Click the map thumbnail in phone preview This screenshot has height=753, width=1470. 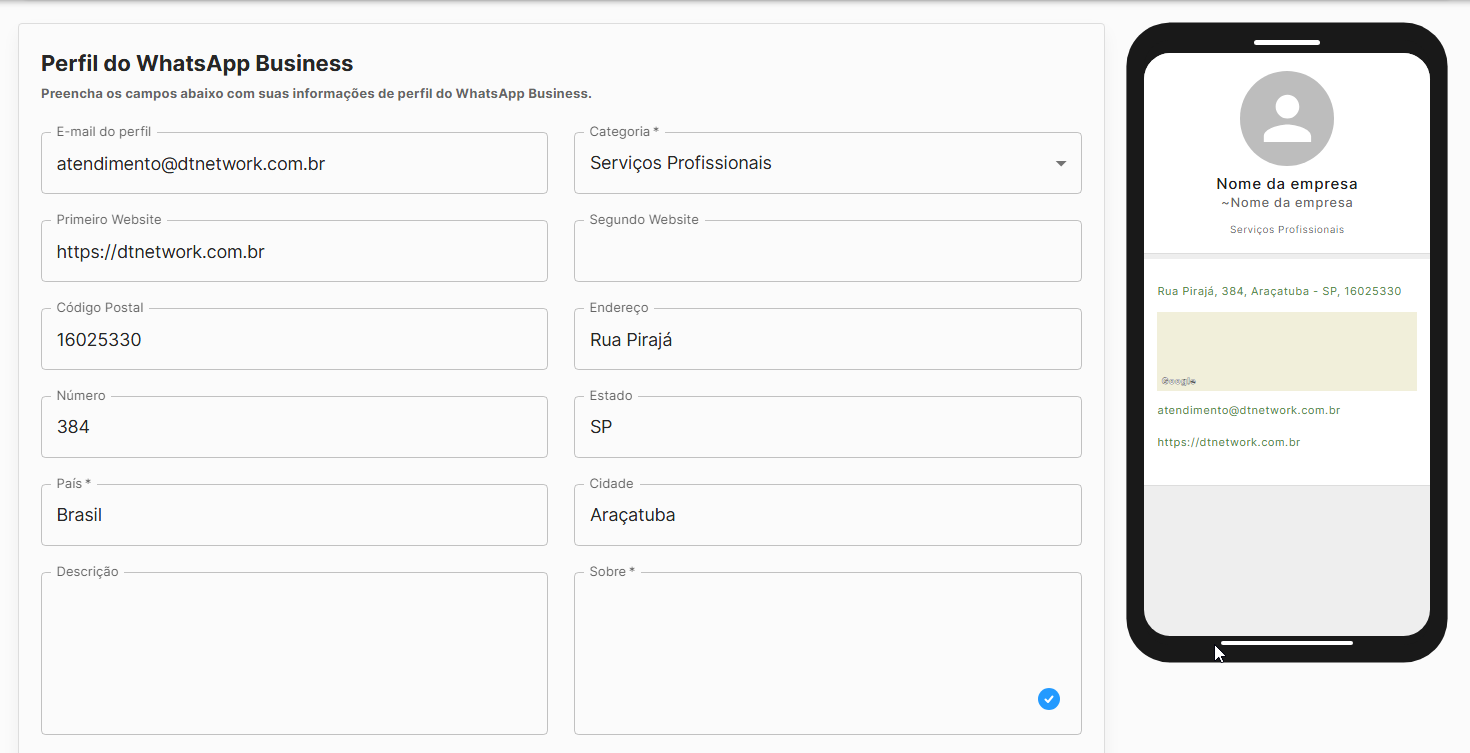pos(1287,351)
